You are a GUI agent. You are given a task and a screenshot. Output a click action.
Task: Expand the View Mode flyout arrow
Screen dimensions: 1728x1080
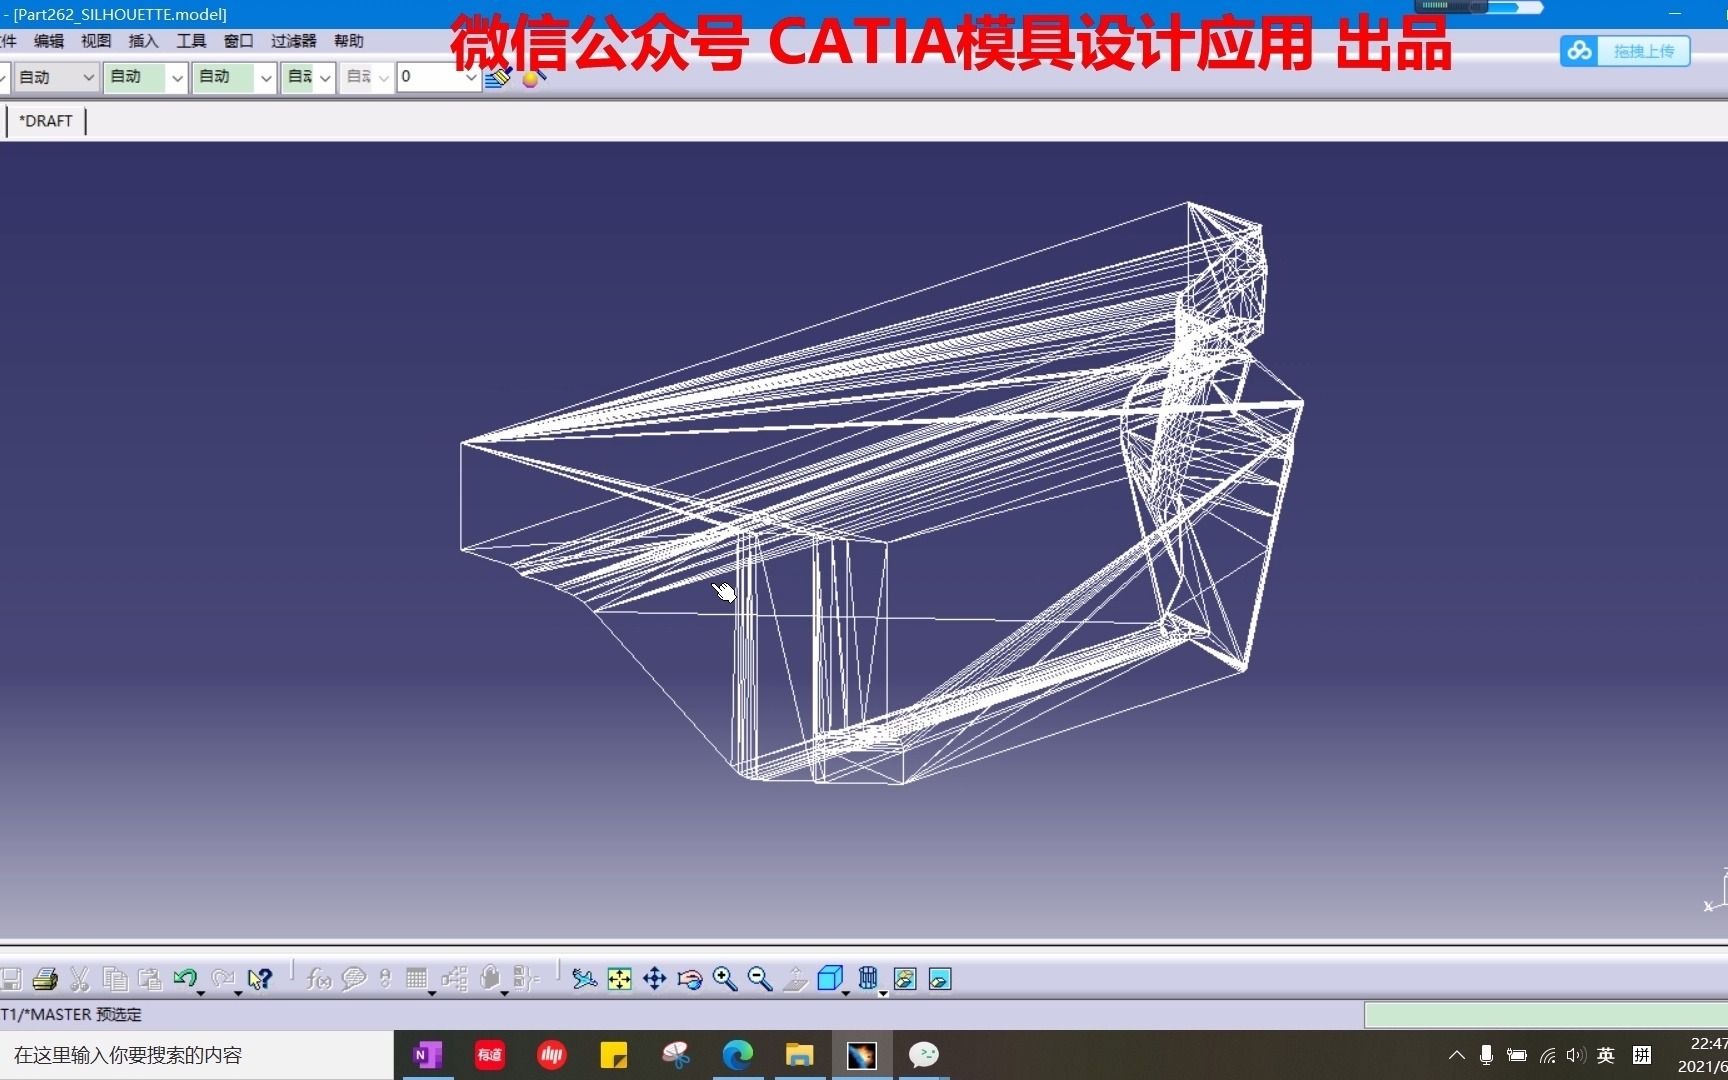point(883,992)
